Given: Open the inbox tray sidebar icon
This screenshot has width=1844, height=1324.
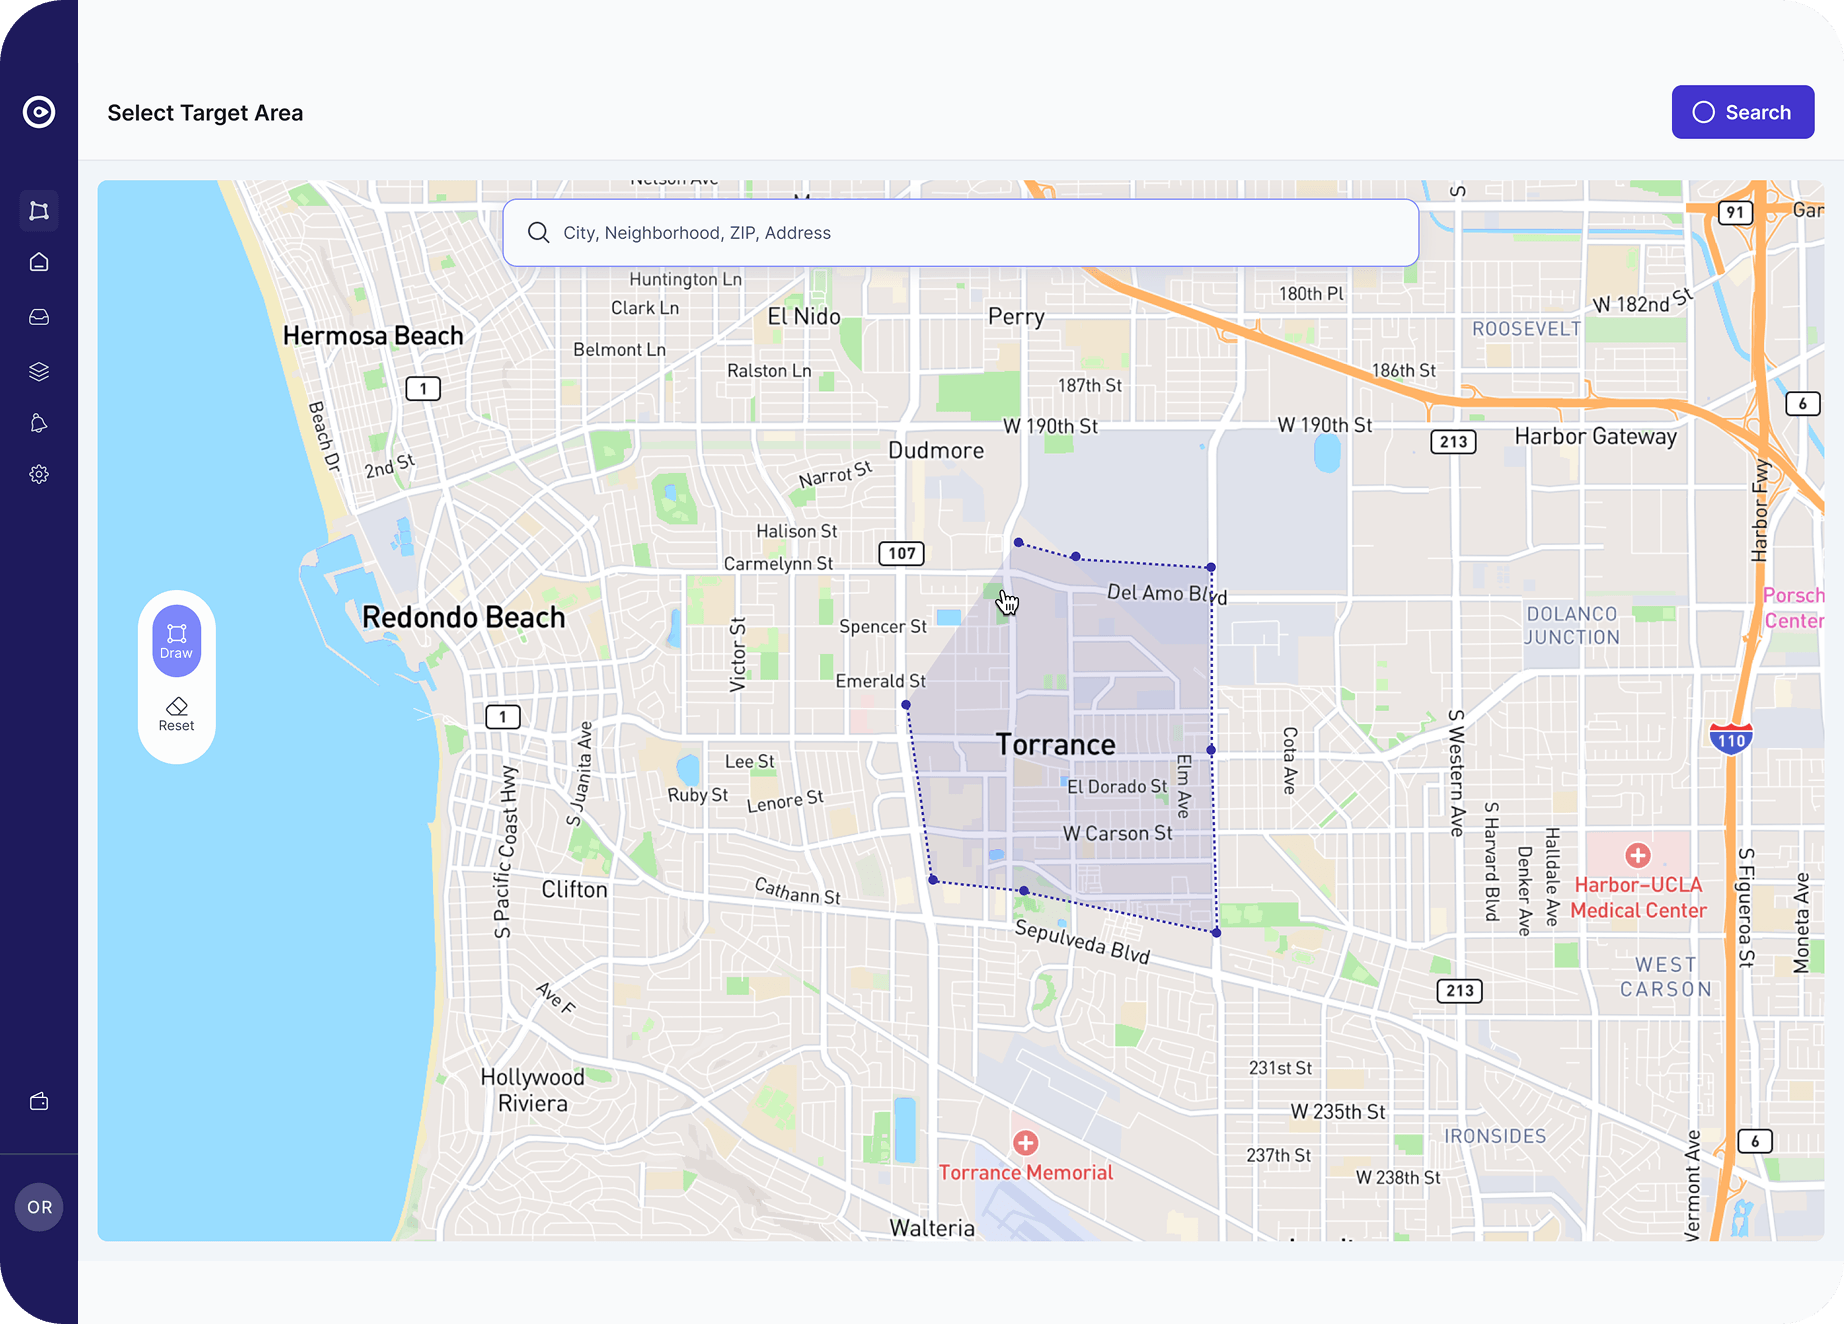Looking at the screenshot, I should point(39,317).
